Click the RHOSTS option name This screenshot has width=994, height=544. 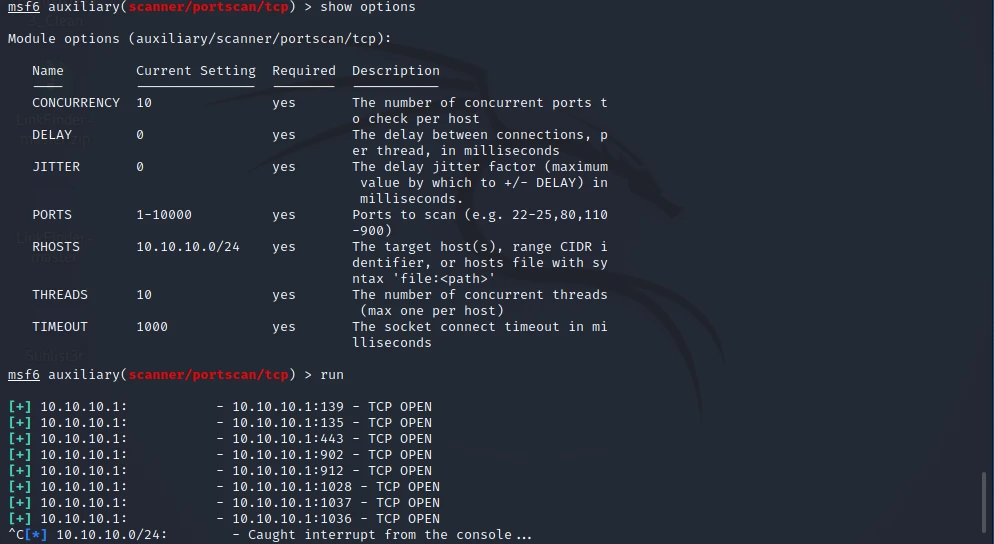[56, 247]
